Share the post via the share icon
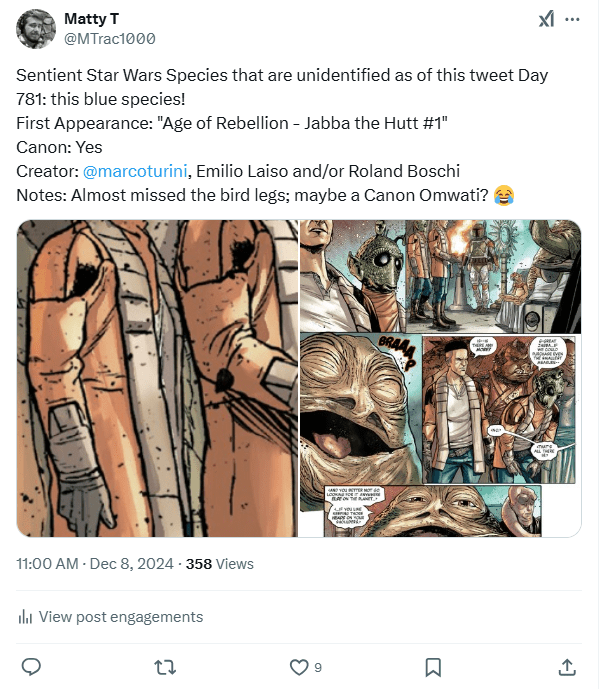Viewport: 601px width, 689px height. 566,666
